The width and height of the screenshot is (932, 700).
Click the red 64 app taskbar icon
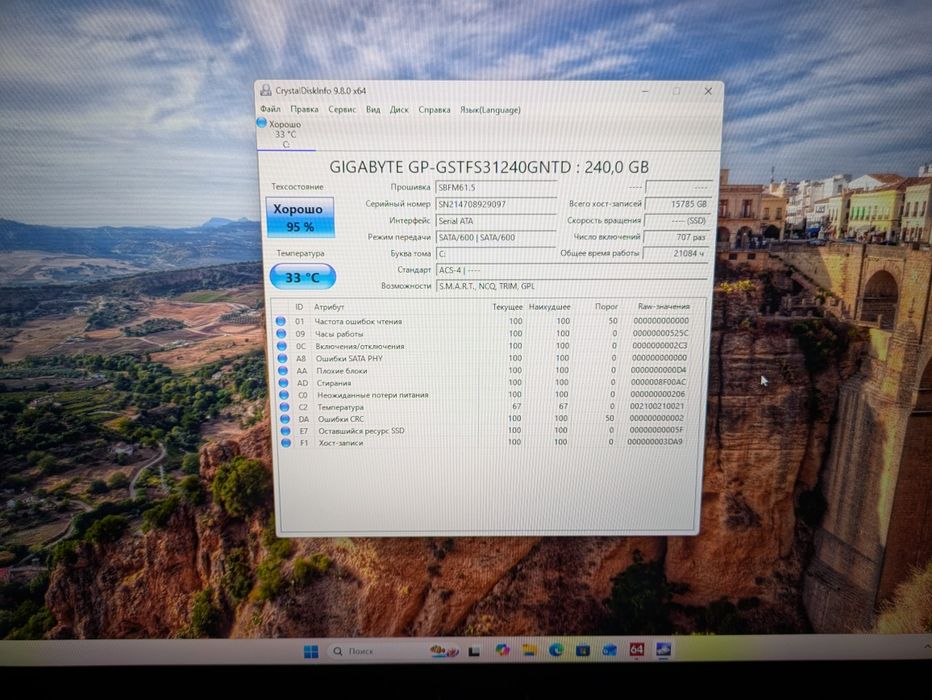tap(637, 649)
